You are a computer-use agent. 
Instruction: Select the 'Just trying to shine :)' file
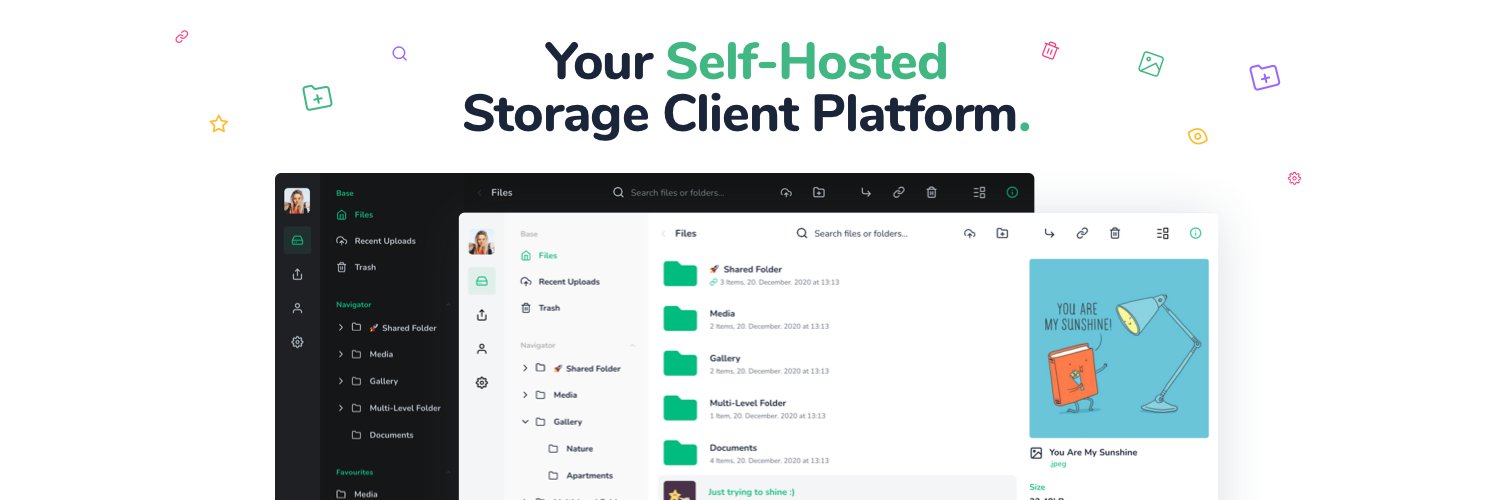838,488
